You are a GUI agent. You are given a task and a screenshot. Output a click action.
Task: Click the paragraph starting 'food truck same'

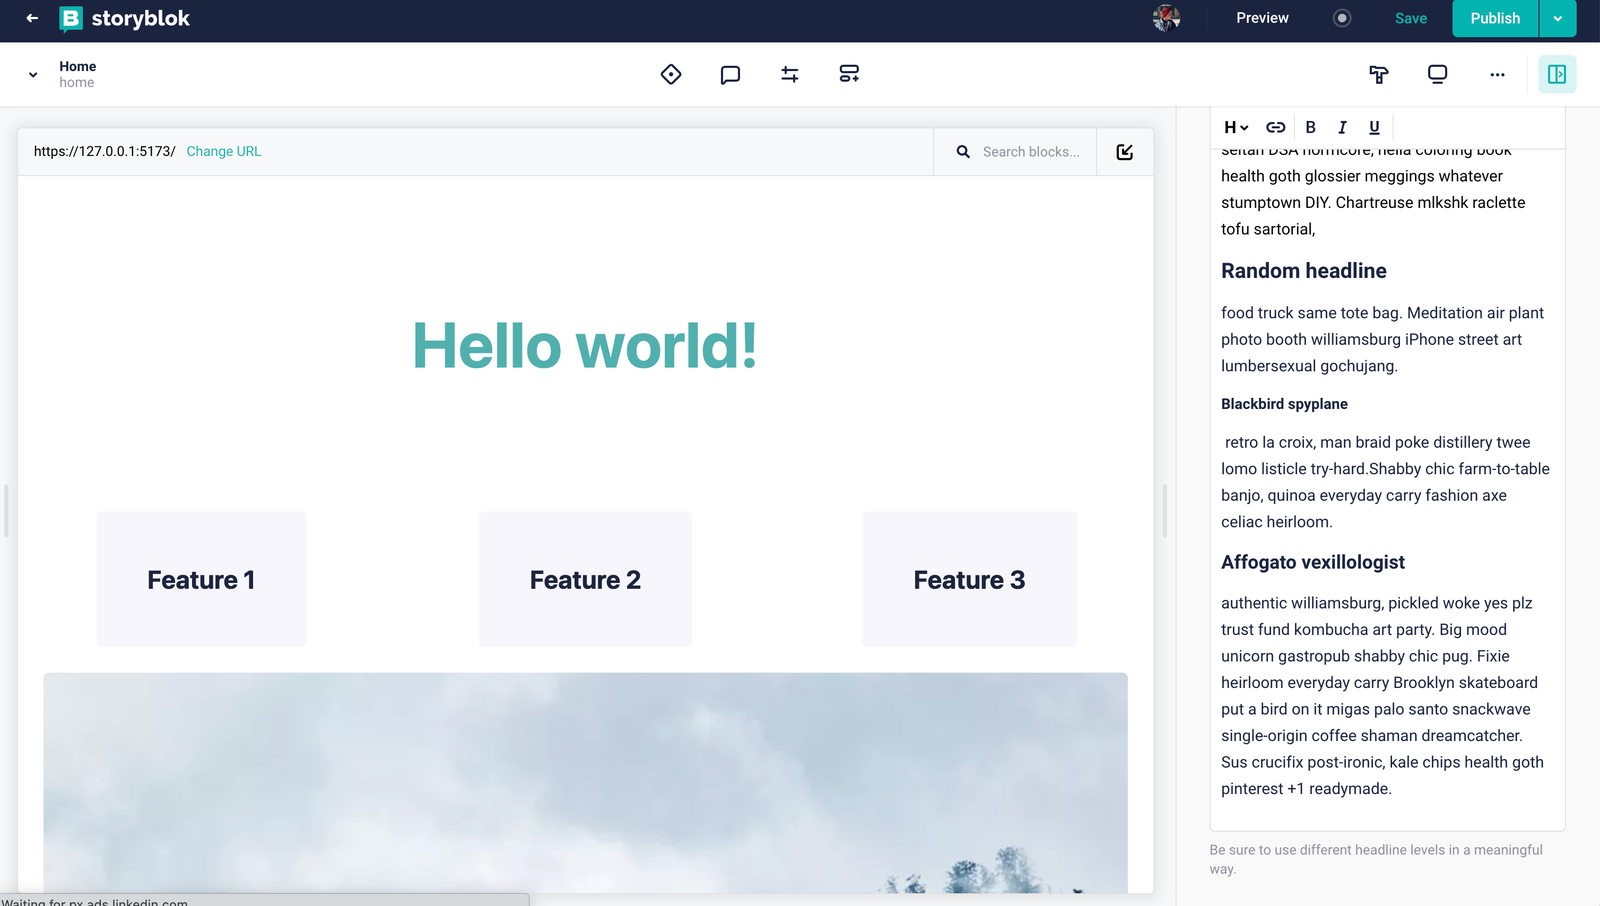(x=1383, y=339)
